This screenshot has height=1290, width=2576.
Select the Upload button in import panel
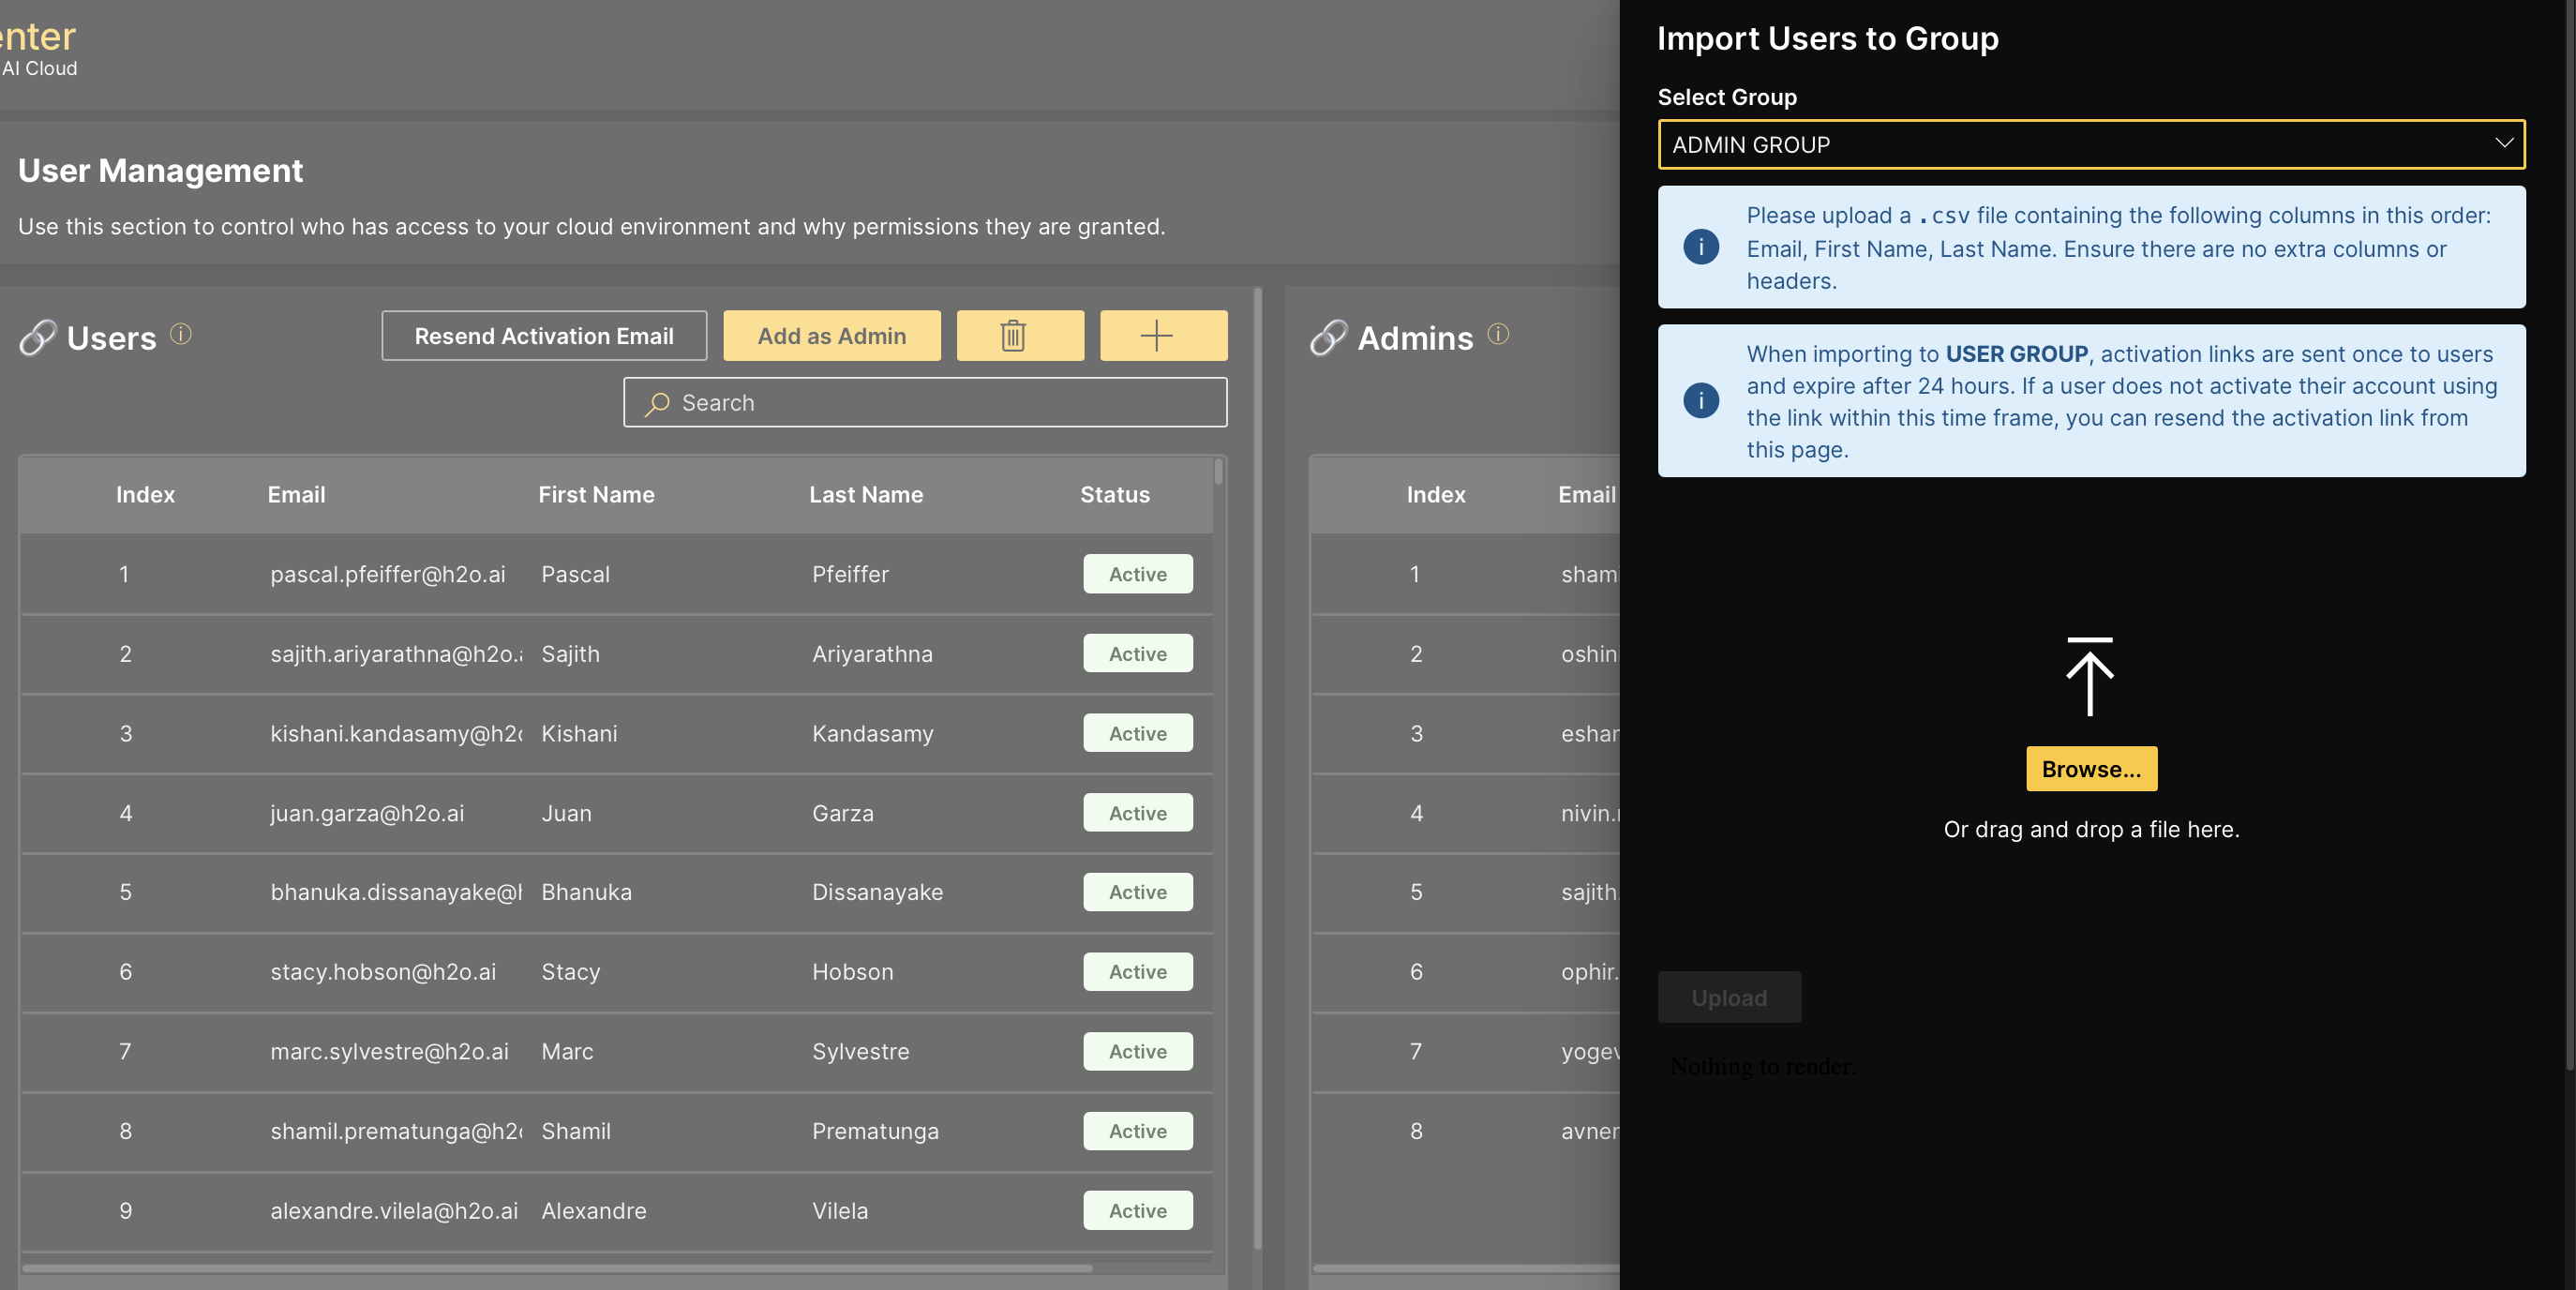click(1729, 996)
